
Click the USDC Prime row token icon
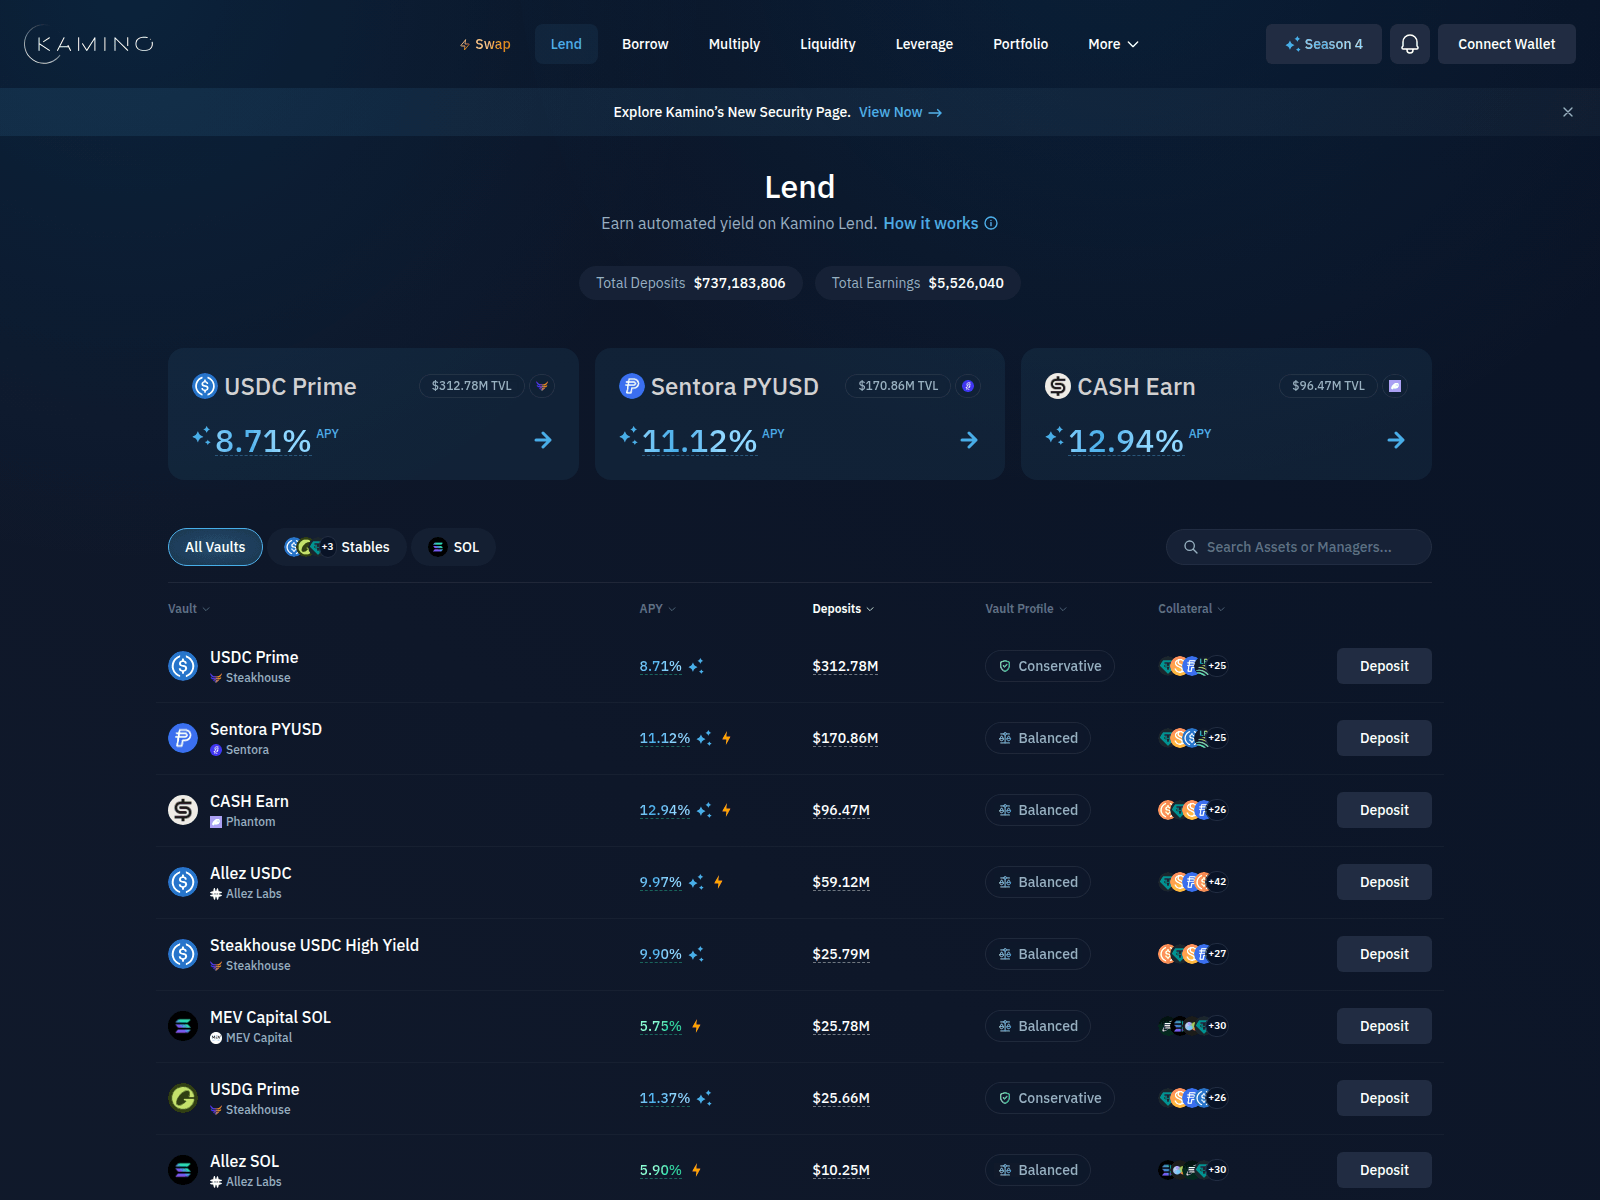coord(183,666)
